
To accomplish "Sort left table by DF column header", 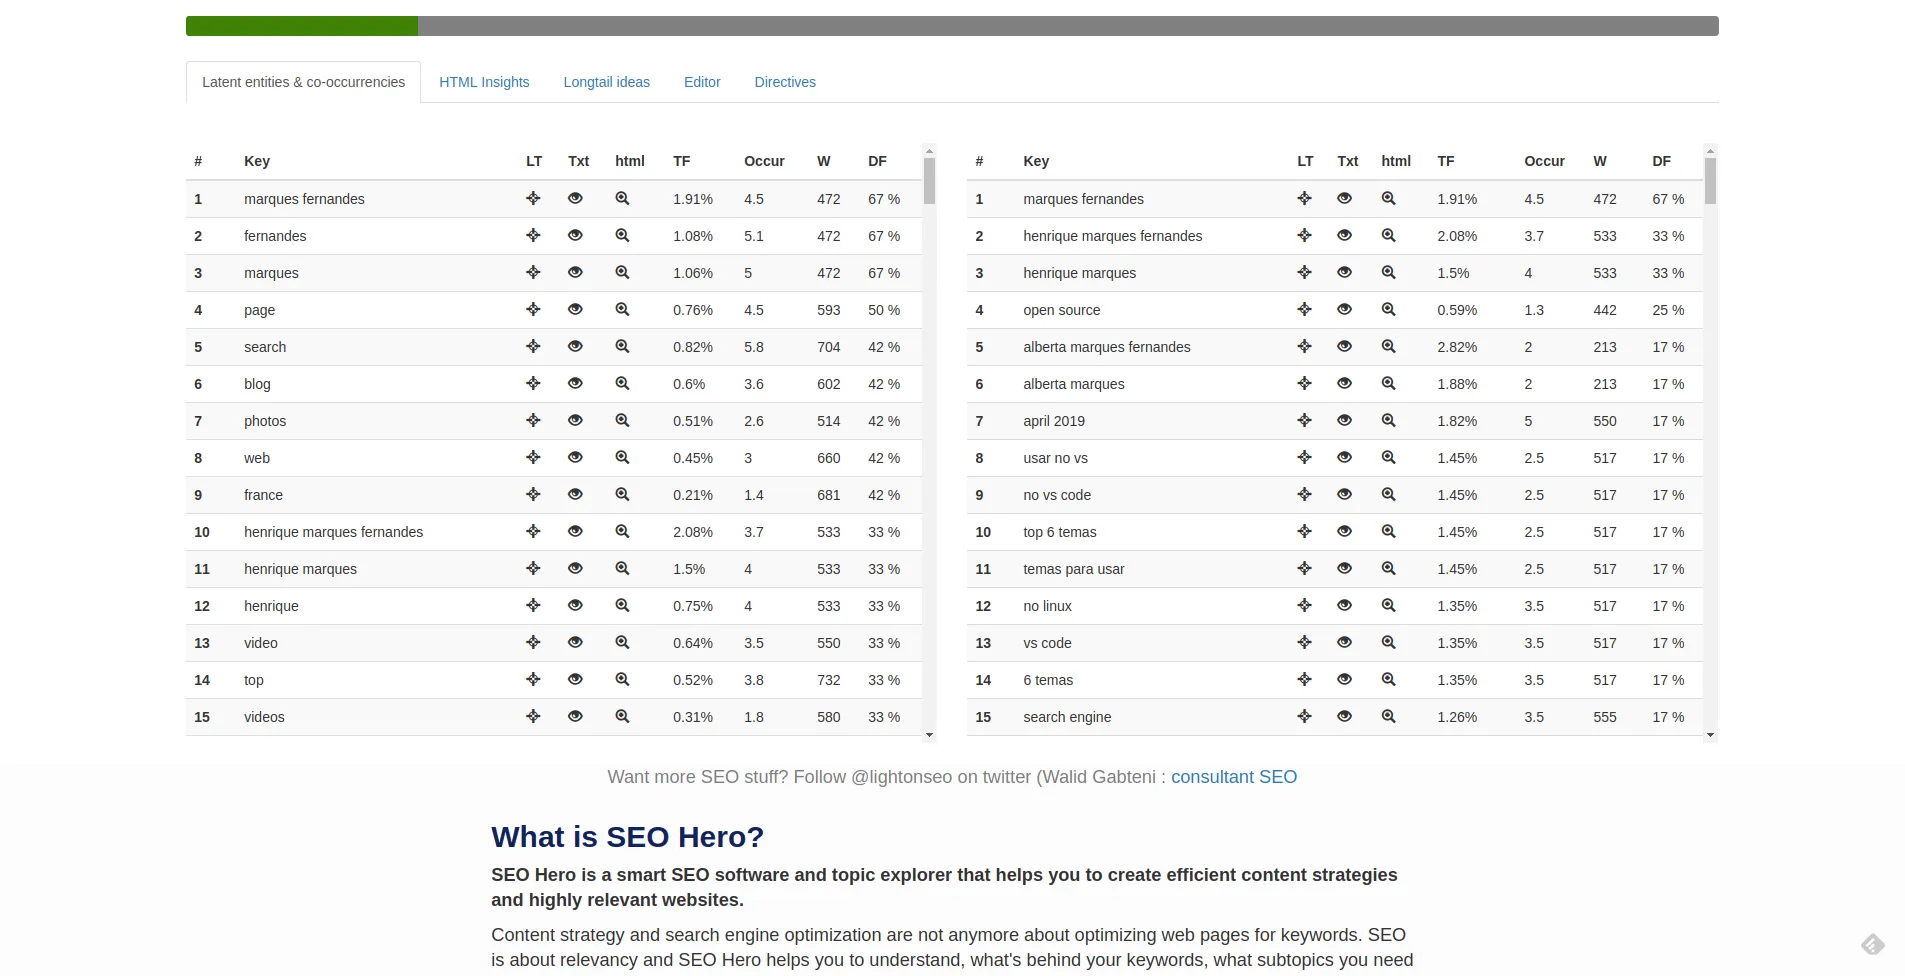I will point(877,161).
